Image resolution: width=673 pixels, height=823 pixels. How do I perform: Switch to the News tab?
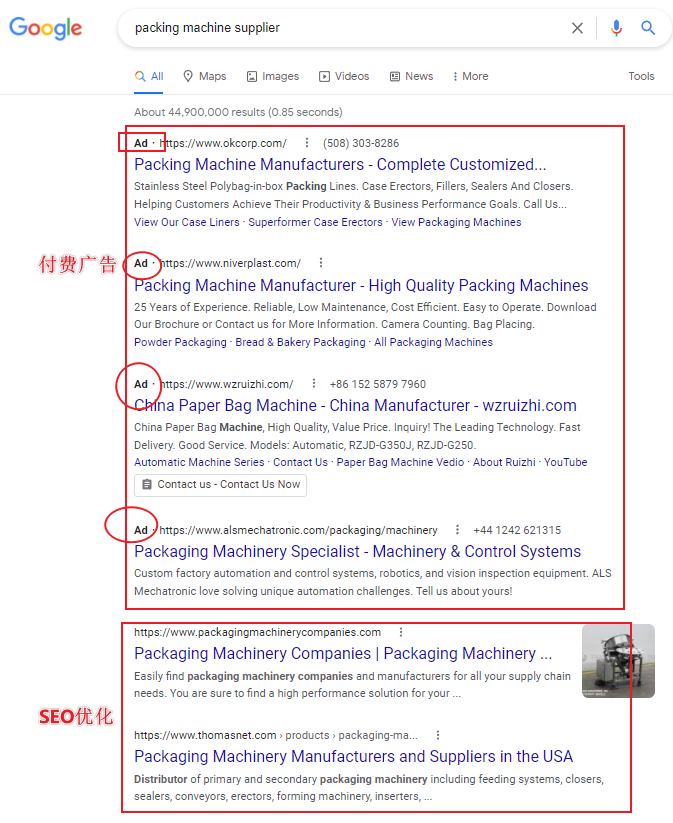(x=412, y=77)
